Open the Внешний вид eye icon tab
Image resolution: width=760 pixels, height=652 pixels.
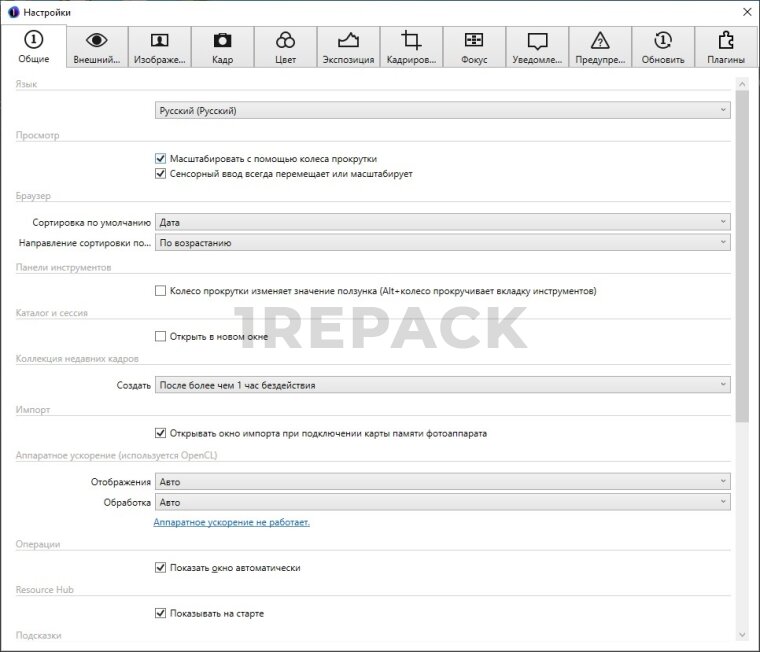[x=97, y=47]
